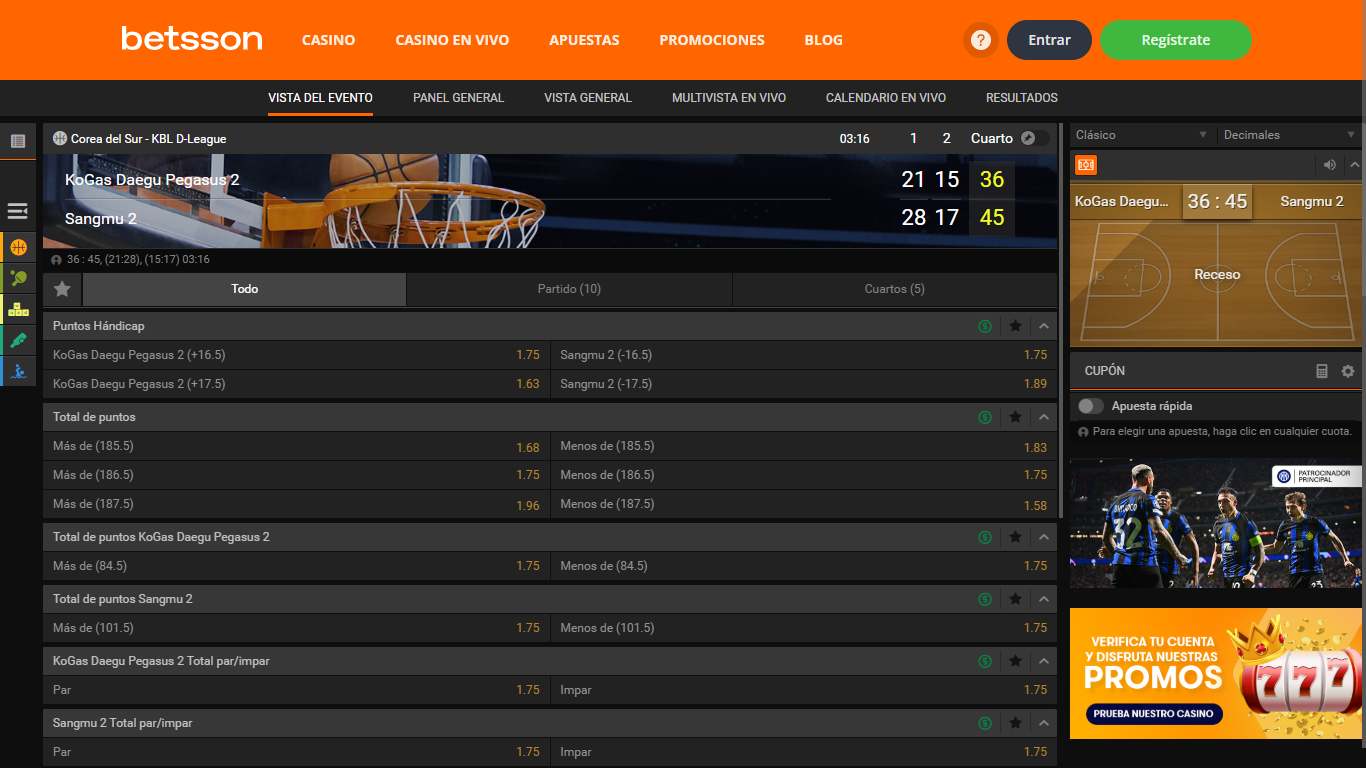Open RESULTADOS tab
The image size is (1366, 768).
point(1022,98)
